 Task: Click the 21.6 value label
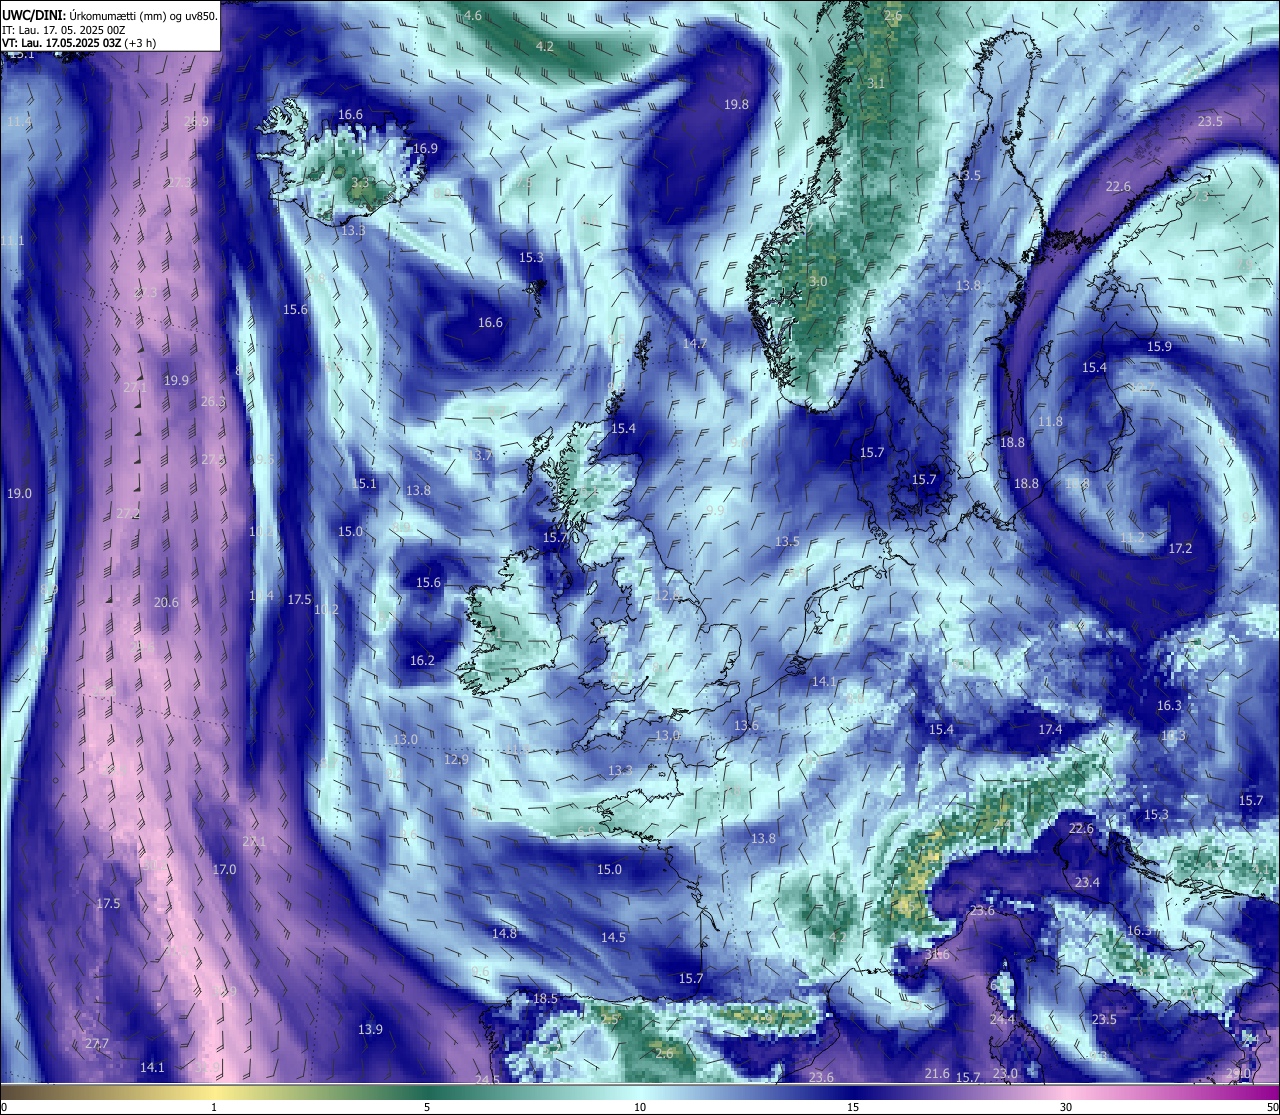[x=937, y=1073]
